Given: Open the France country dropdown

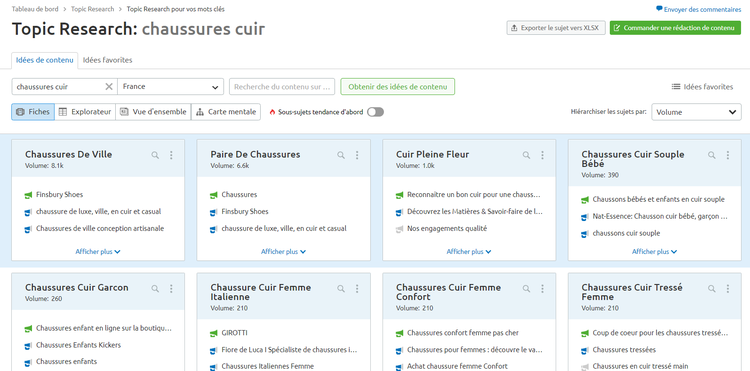Looking at the screenshot, I should (170, 87).
